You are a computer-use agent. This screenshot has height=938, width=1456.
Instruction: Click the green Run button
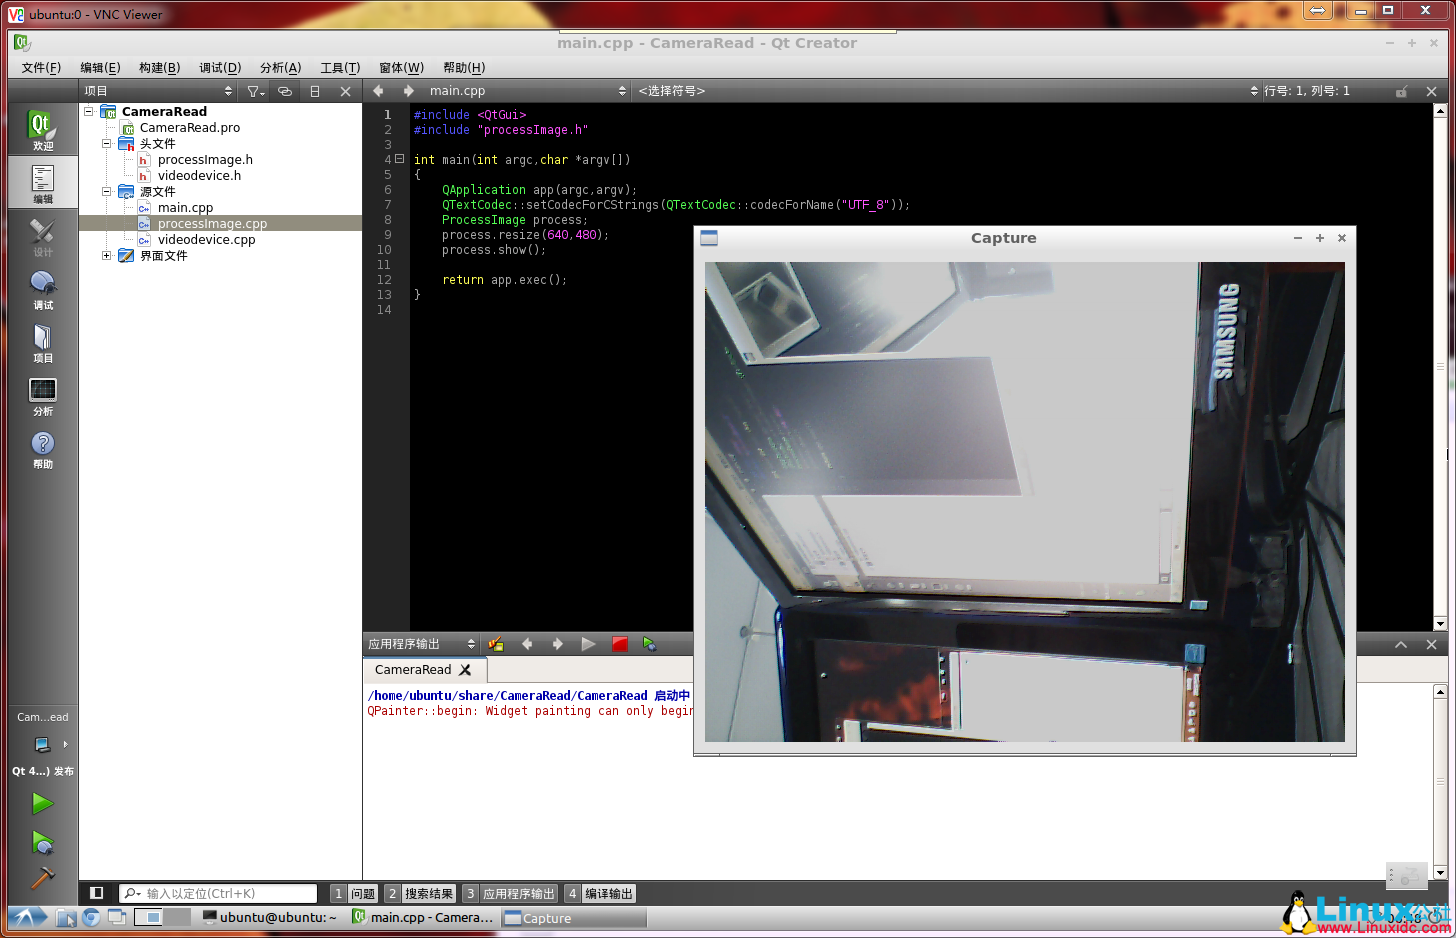42,803
